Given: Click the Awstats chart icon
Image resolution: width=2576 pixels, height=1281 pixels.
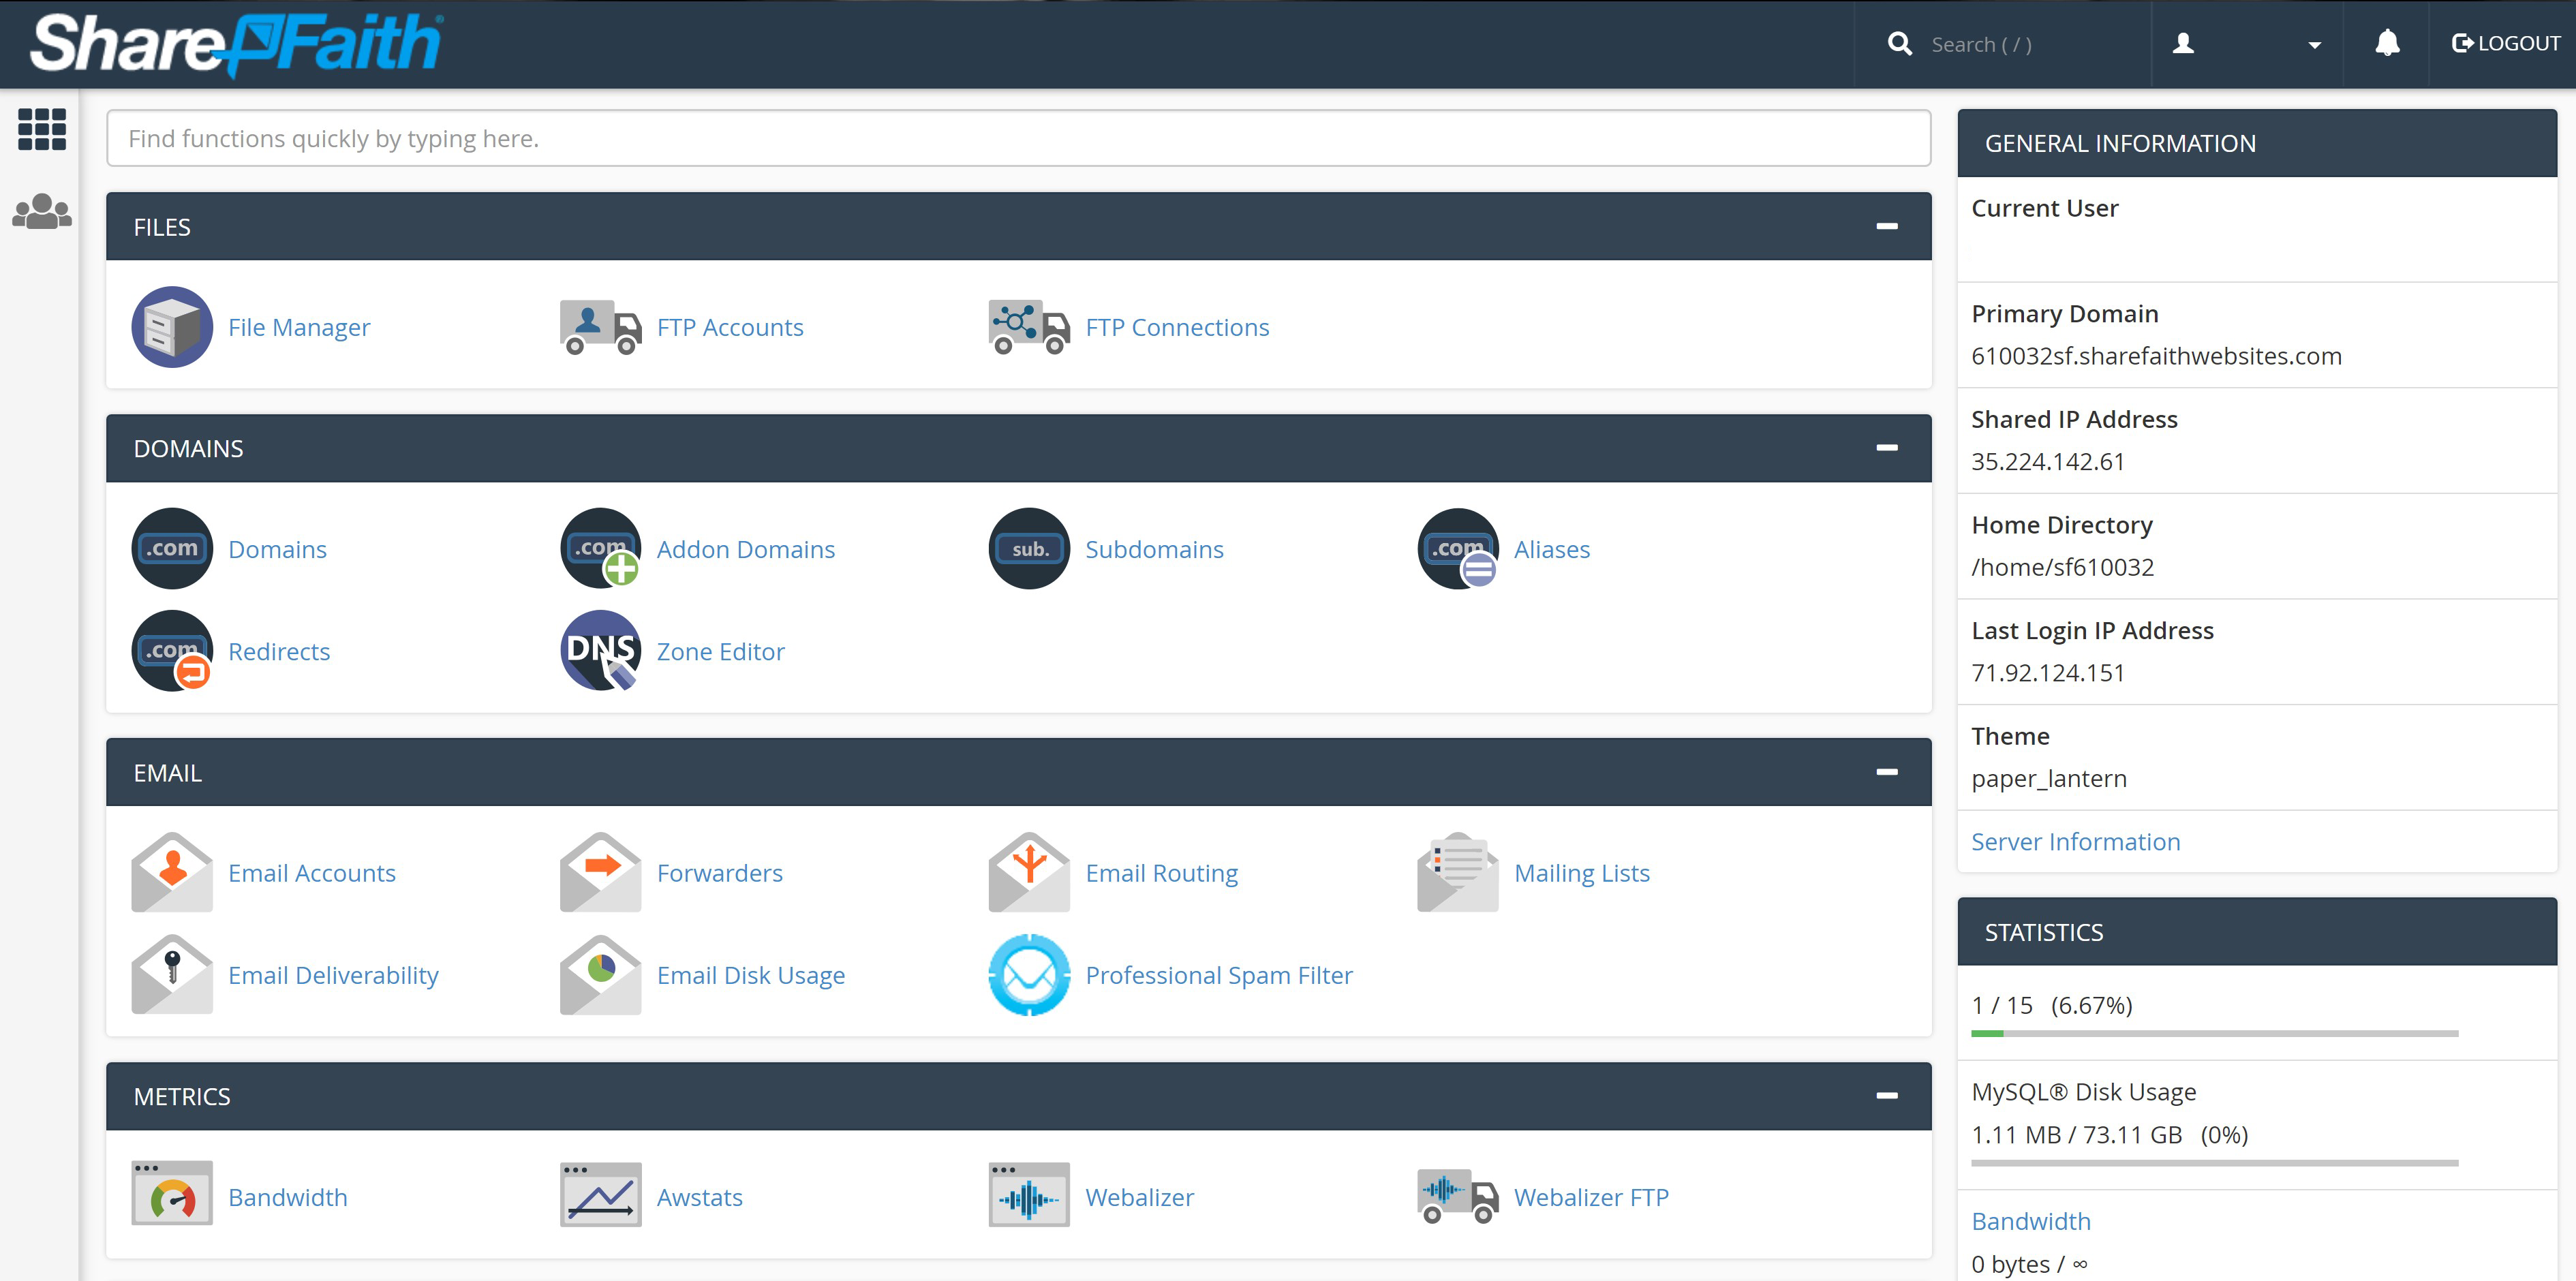Looking at the screenshot, I should (x=600, y=1194).
